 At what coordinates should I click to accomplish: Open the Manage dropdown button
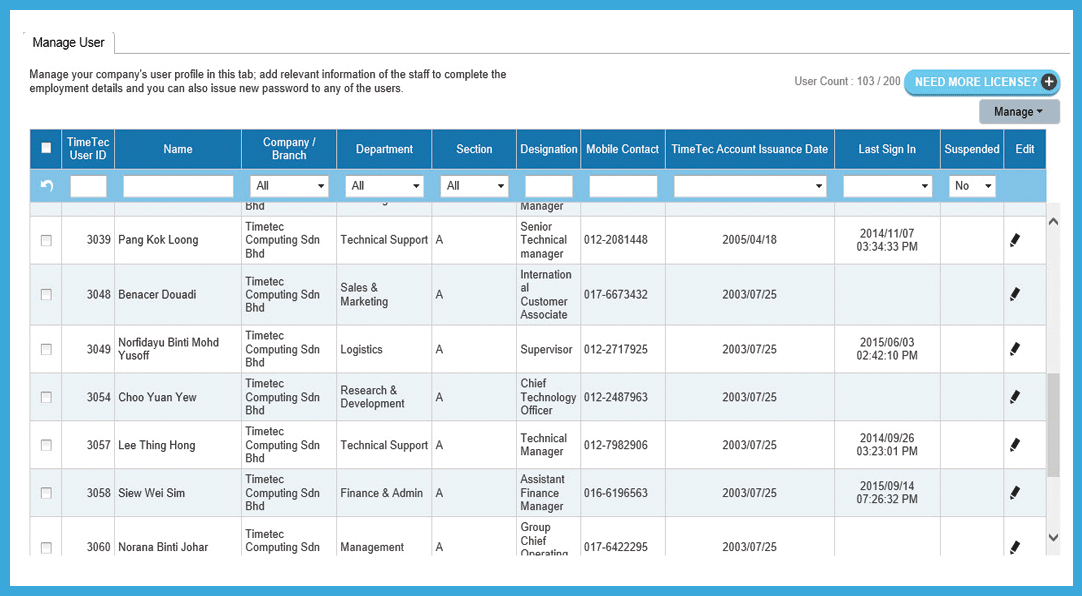pos(1019,112)
